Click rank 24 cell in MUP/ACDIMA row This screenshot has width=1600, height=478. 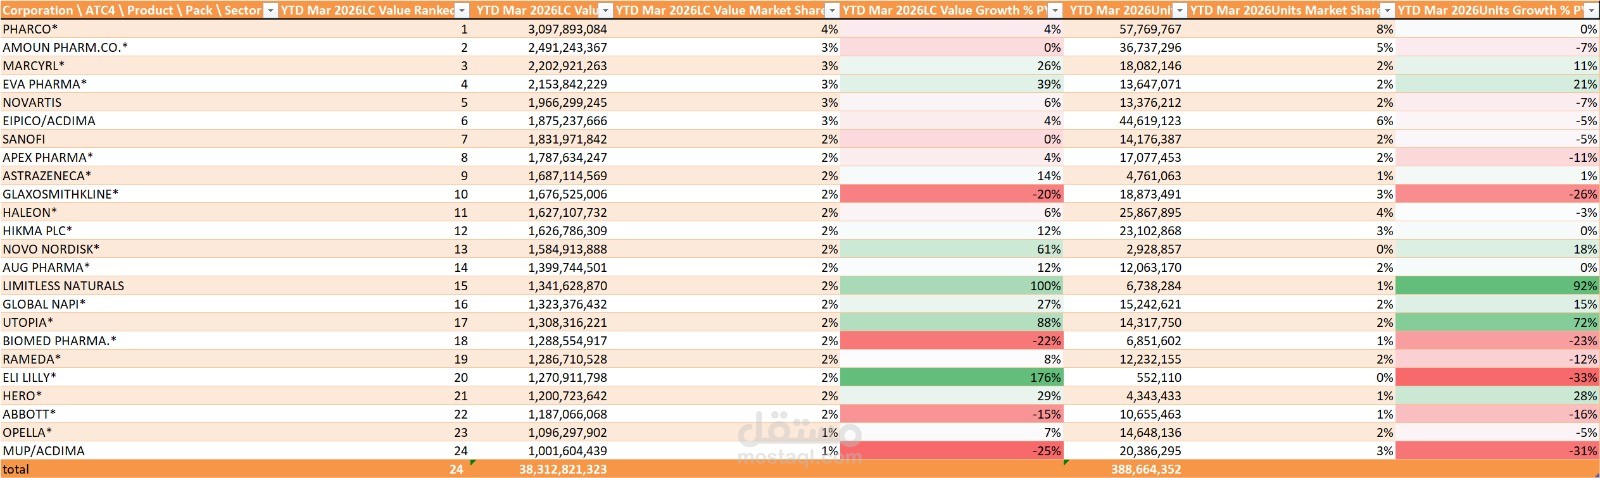(460, 450)
